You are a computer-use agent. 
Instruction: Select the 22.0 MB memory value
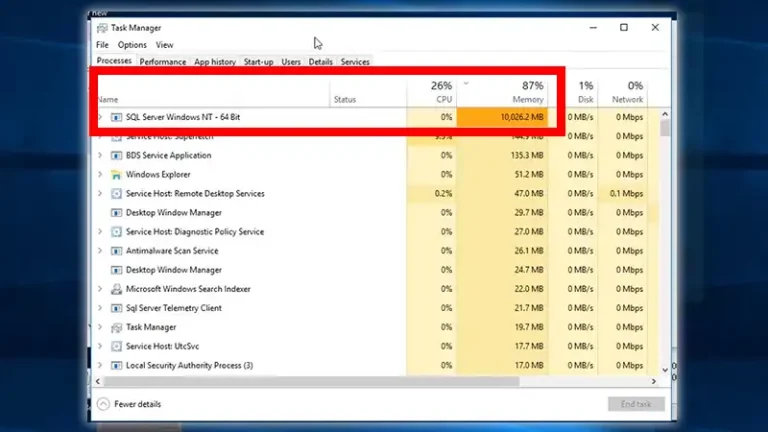point(528,289)
